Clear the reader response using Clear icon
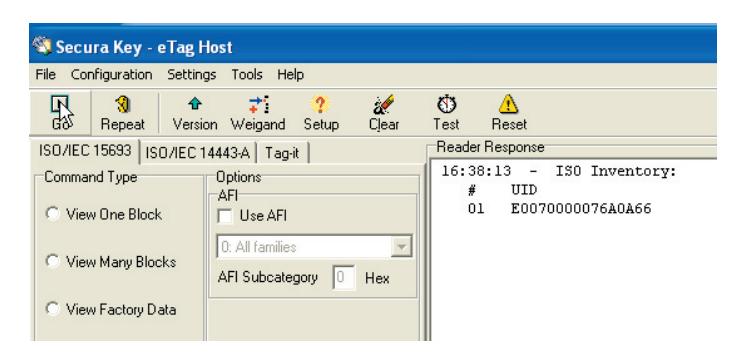 point(384,113)
